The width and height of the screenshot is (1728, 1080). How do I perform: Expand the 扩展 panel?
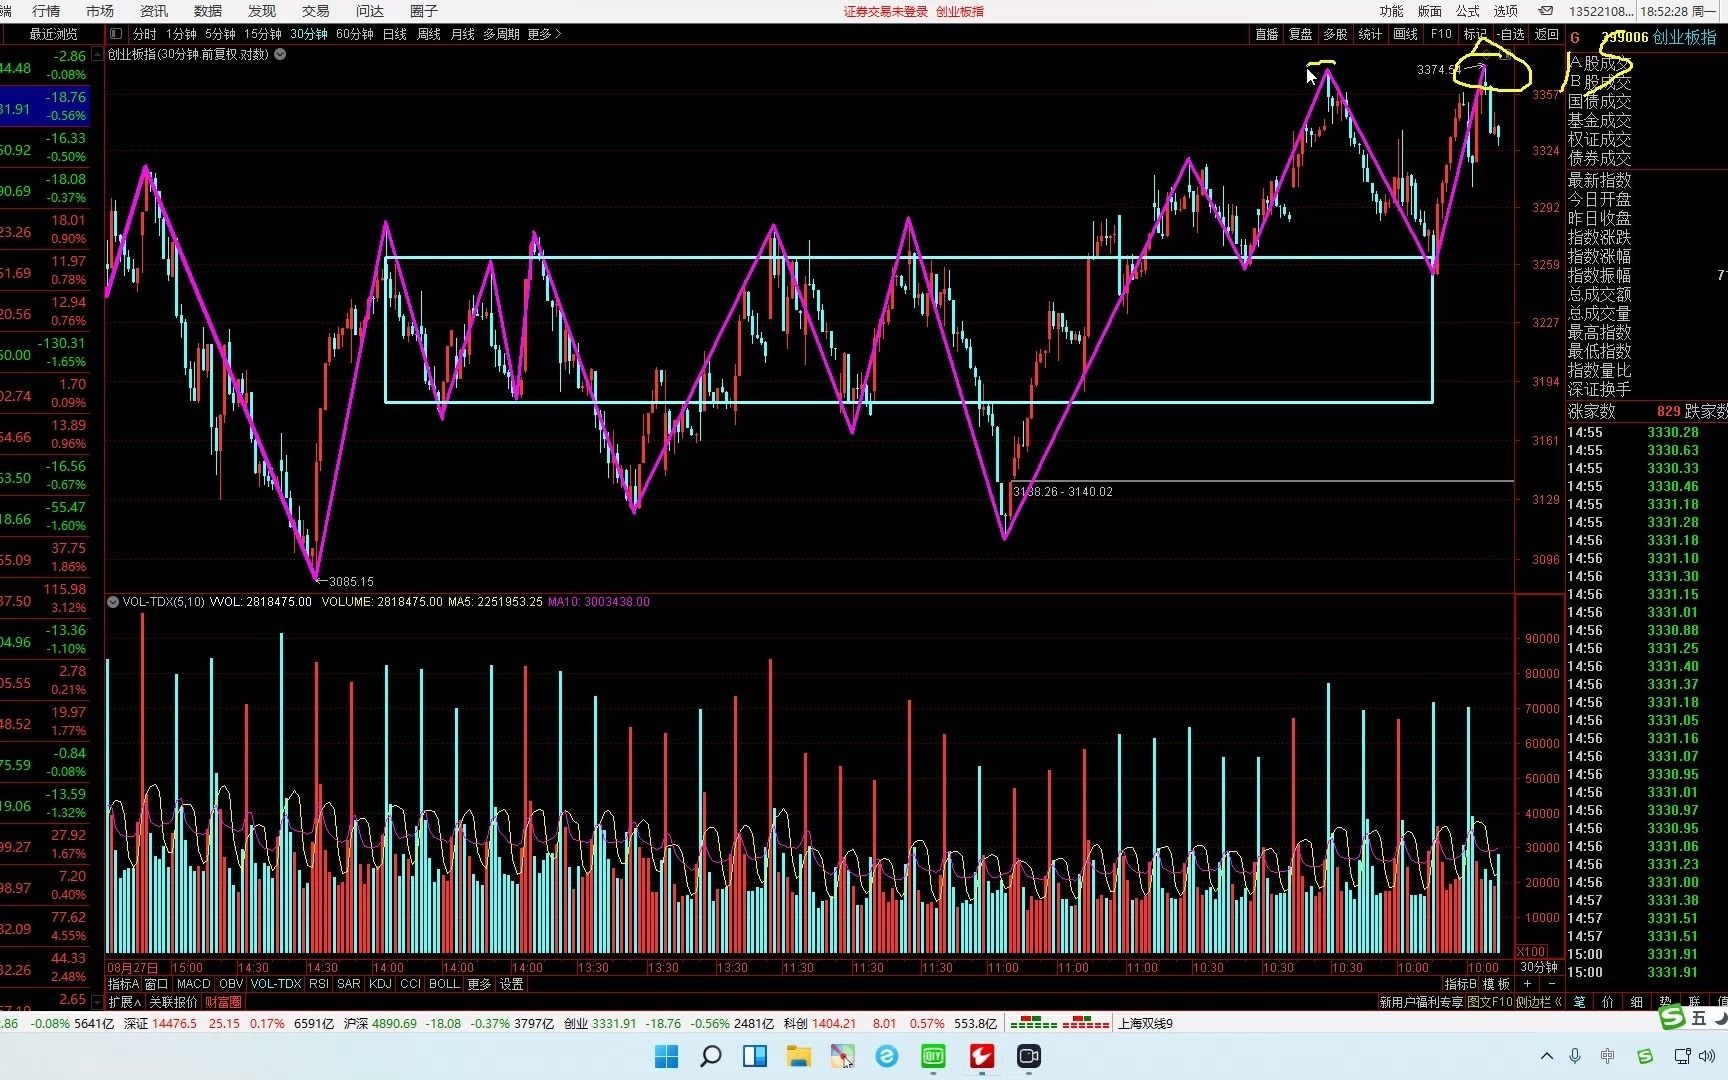(x=125, y=1001)
